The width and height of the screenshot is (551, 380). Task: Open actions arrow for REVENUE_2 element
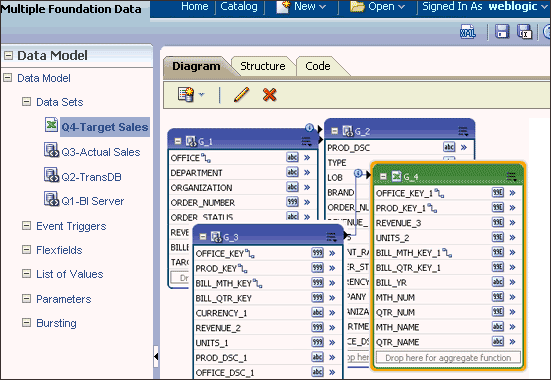pyautogui.click(x=332, y=328)
